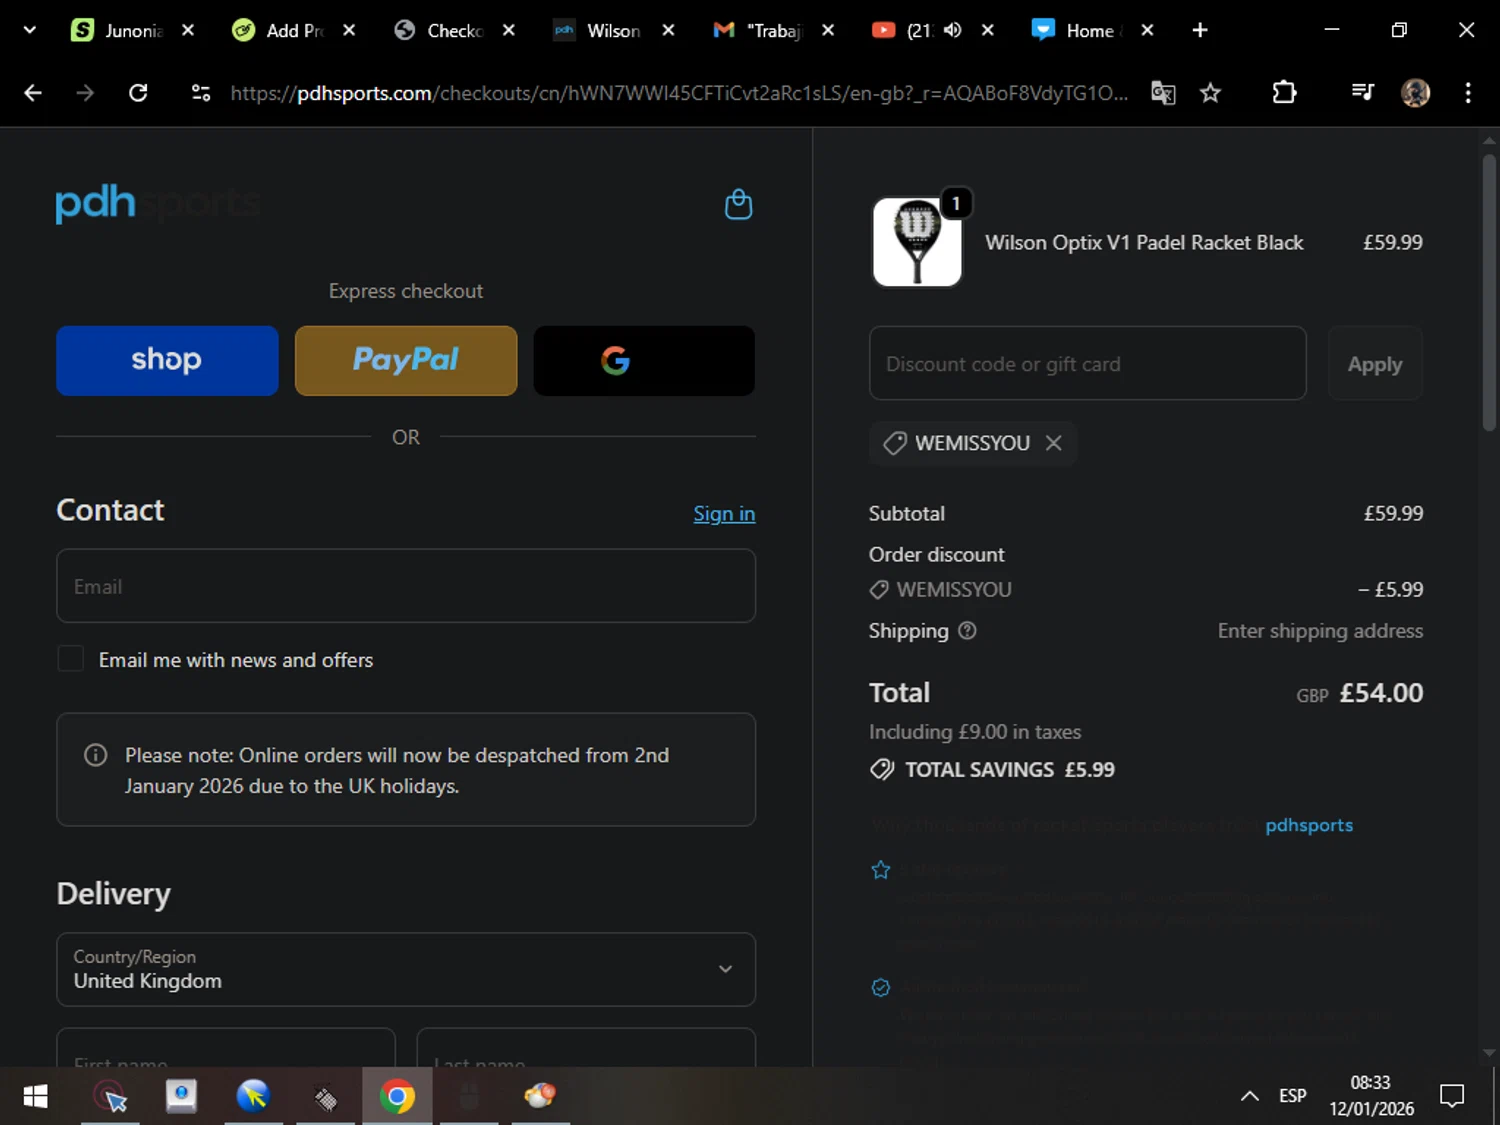Select the "Enter shipping address" text

(x=1320, y=630)
